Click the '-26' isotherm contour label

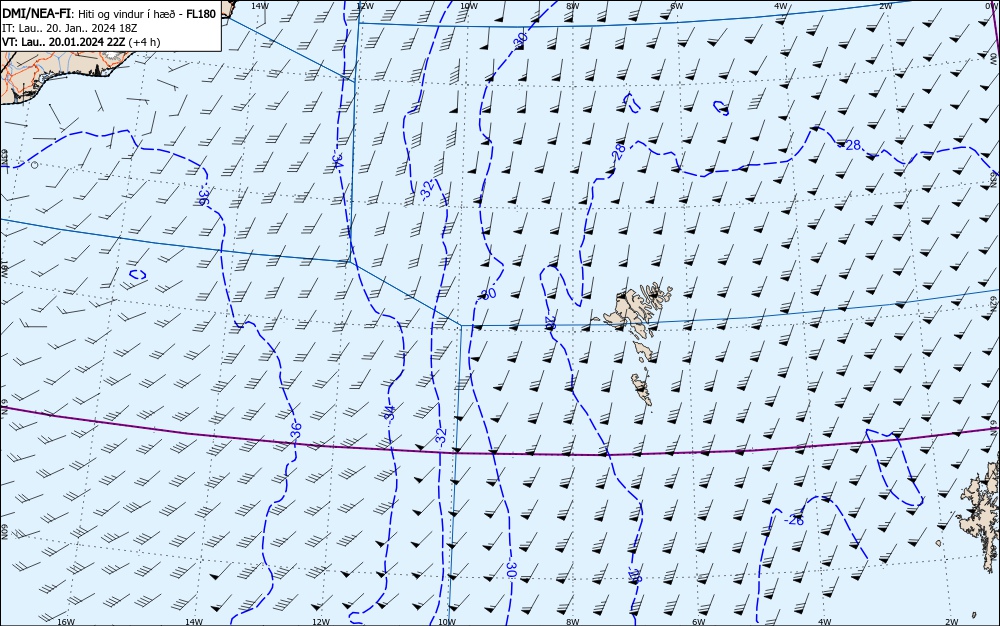tap(794, 520)
